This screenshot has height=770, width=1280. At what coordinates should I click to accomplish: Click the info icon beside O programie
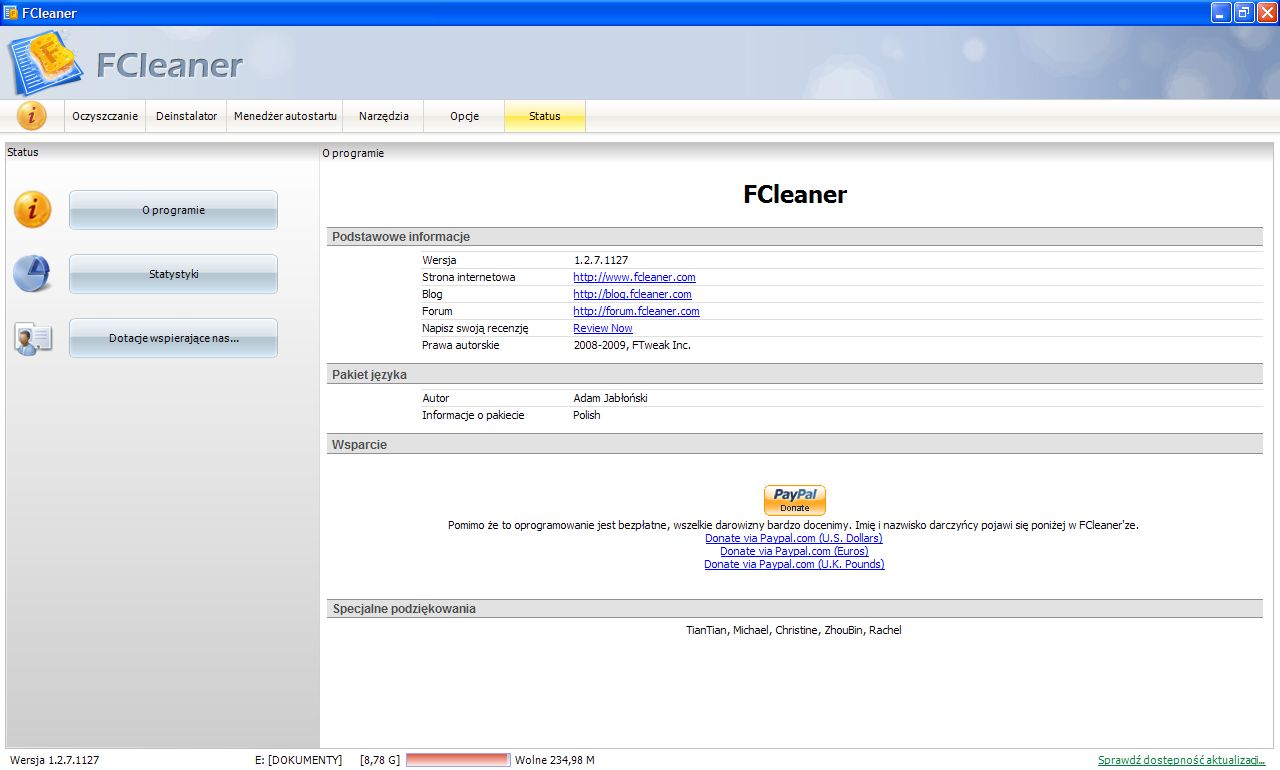(x=32, y=210)
